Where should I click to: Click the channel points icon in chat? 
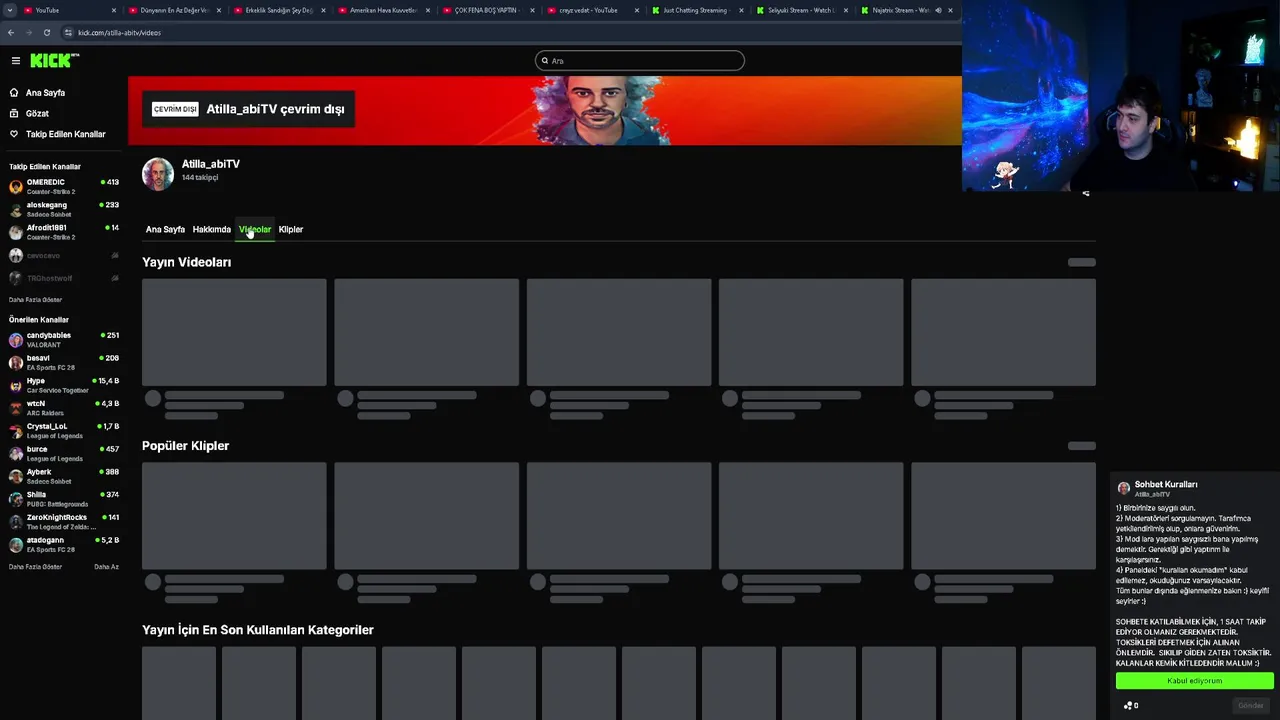pyautogui.click(x=1128, y=705)
